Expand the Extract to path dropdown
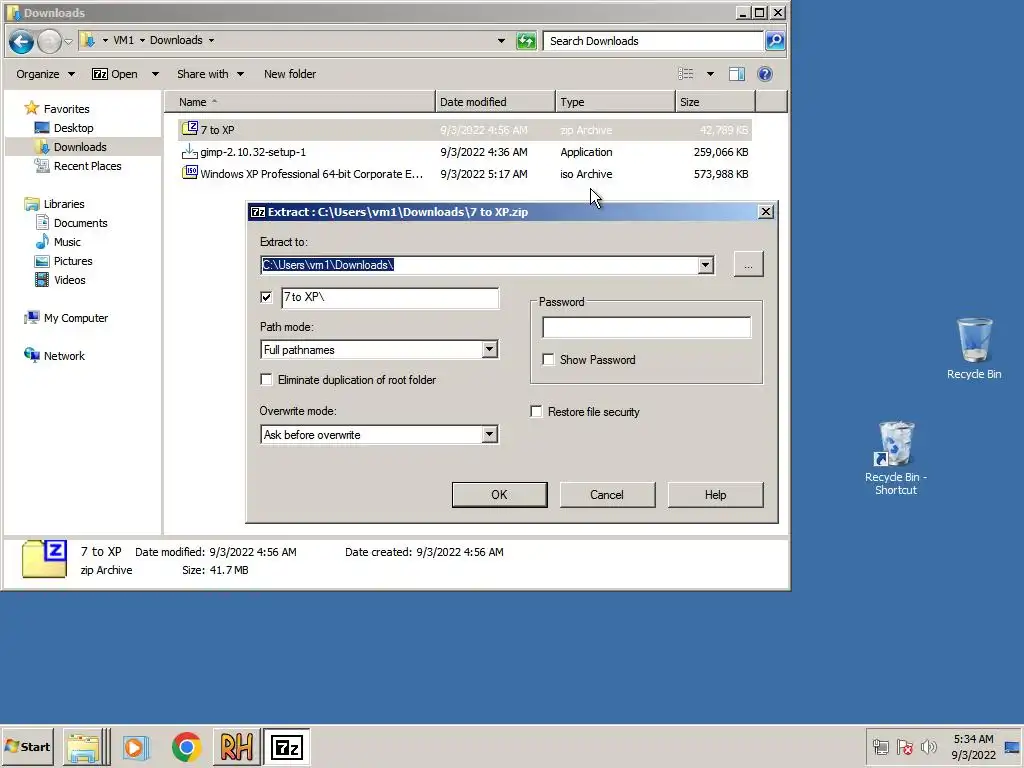This screenshot has height=768, width=1024. point(705,265)
